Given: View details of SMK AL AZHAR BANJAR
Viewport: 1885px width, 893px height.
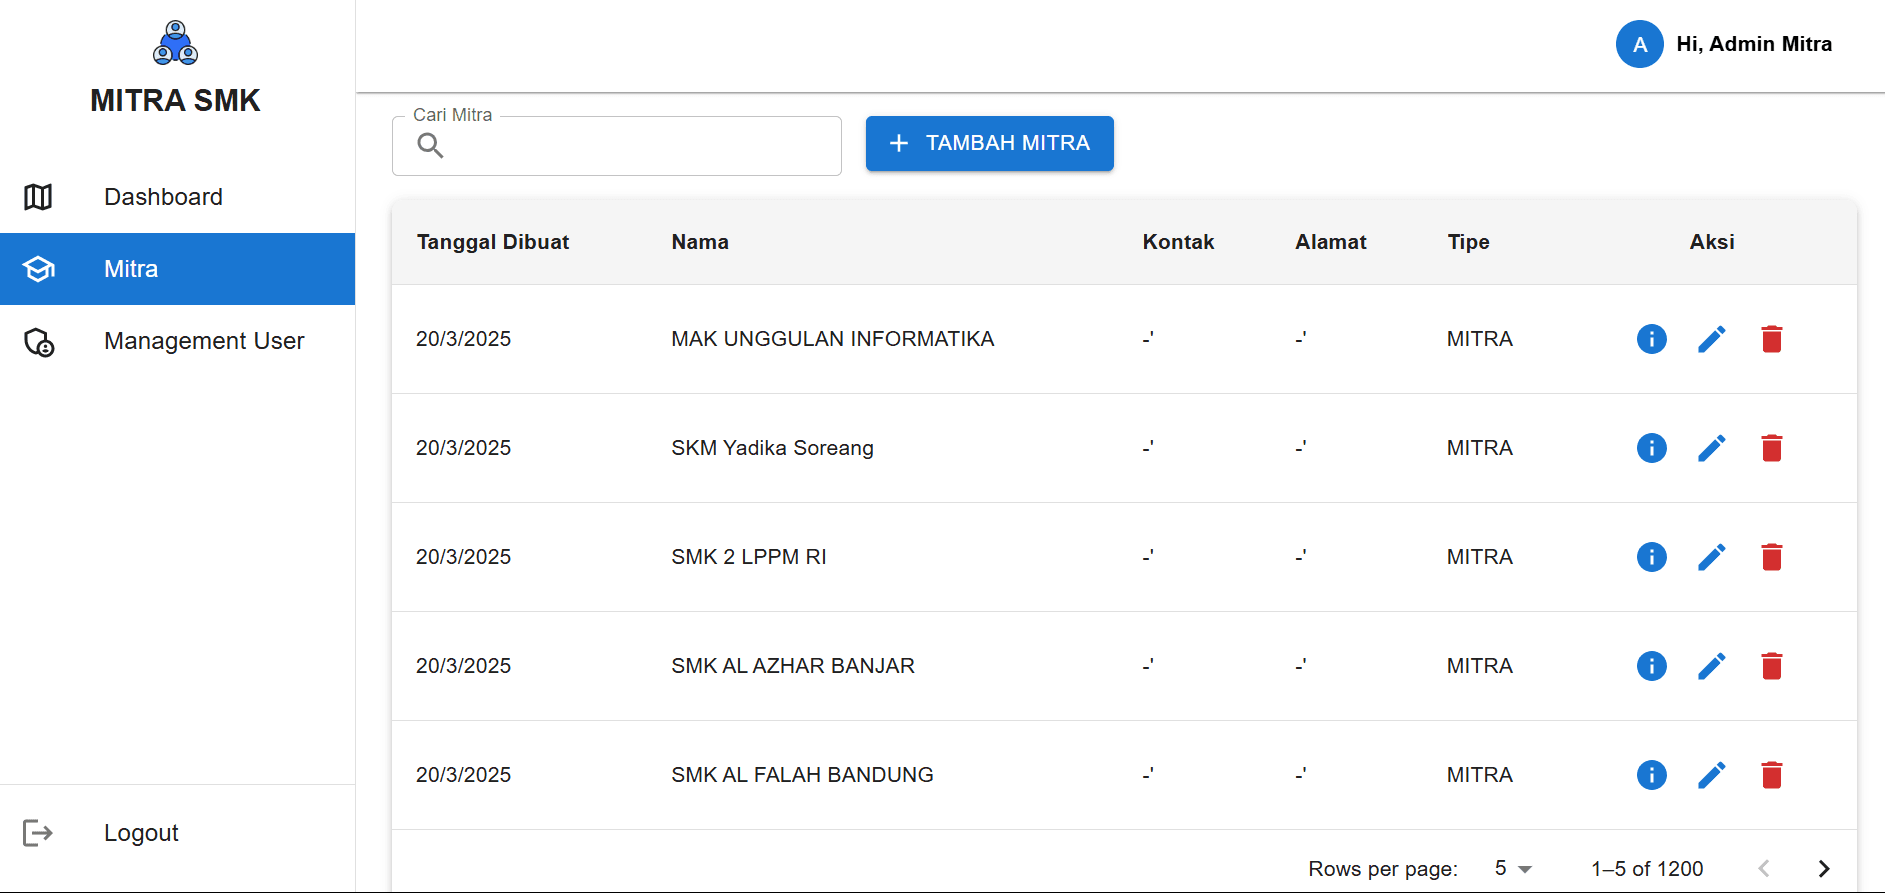Looking at the screenshot, I should coord(1651,666).
